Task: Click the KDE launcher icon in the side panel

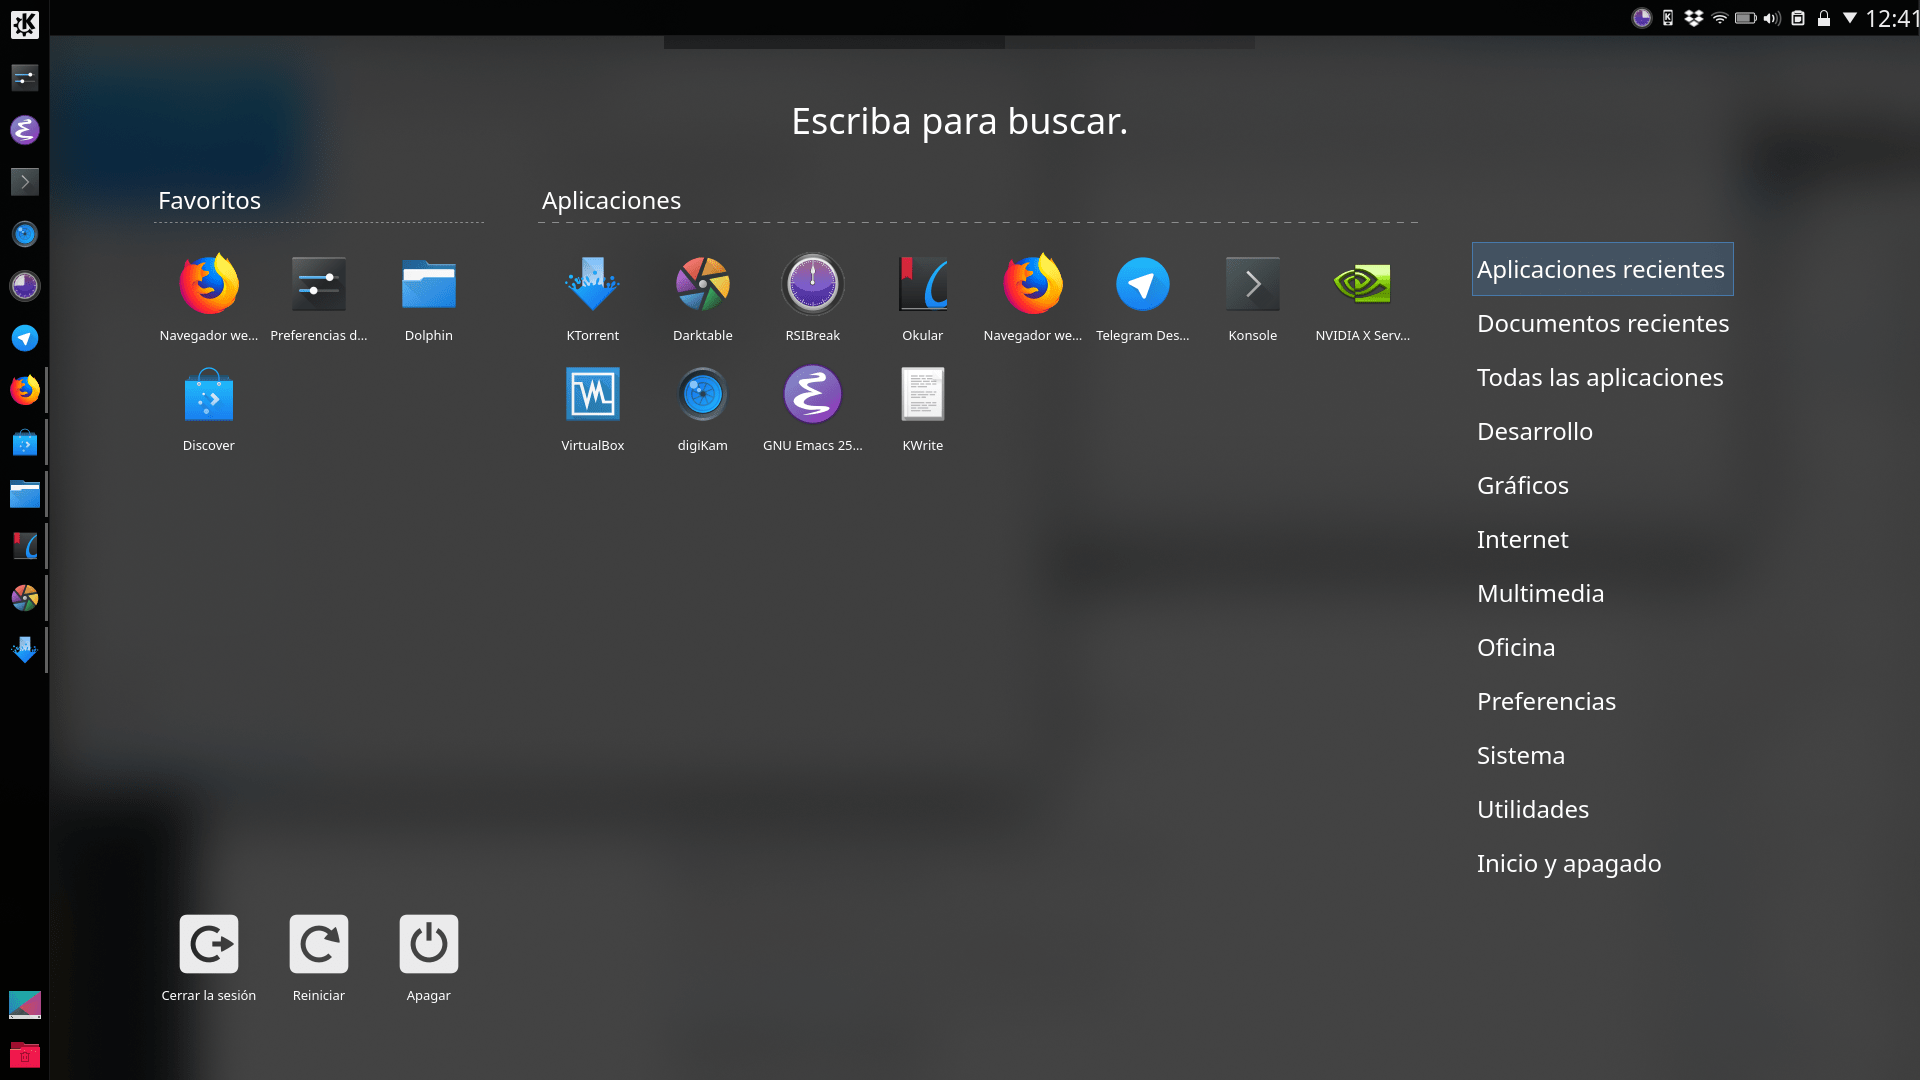Action: 24,24
